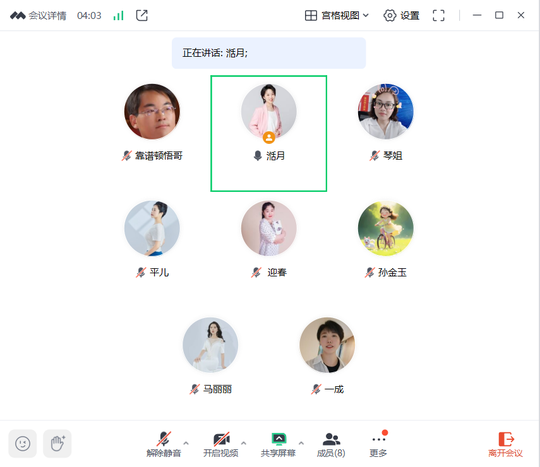
Task: Open 会议详情 meeting details
Action: tap(38, 15)
